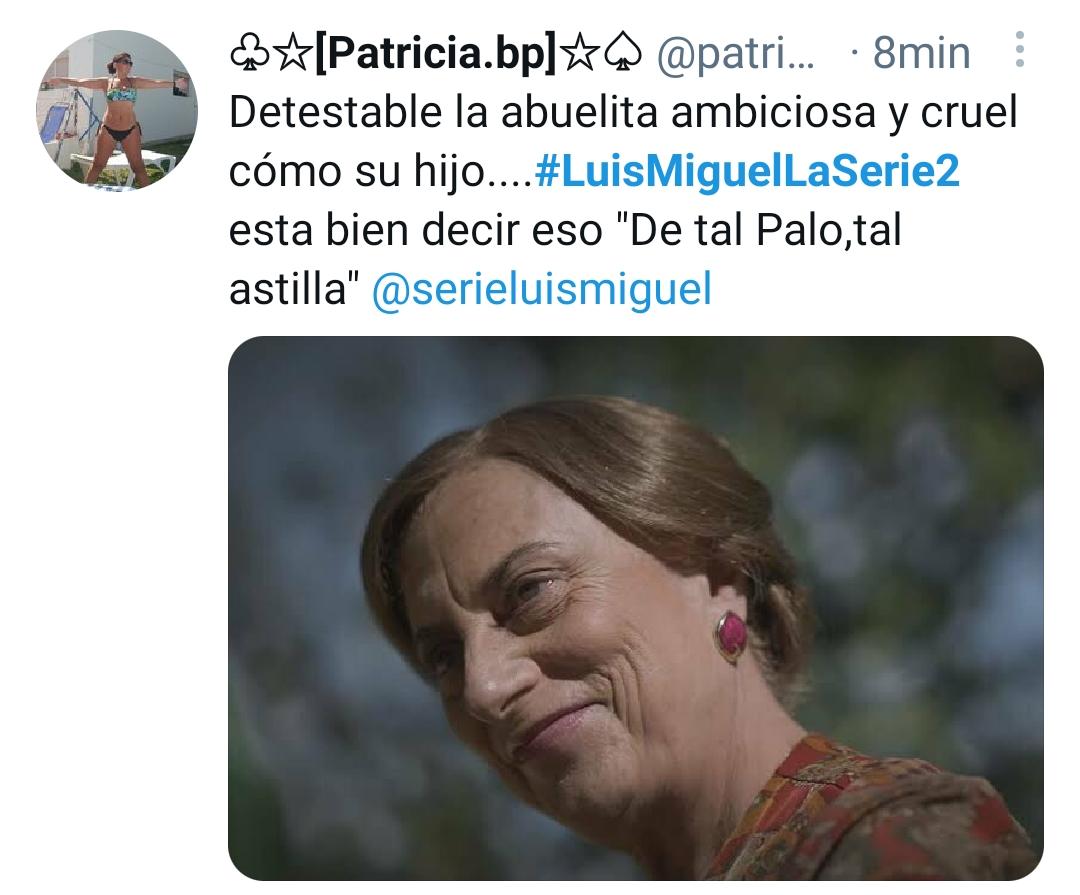Expand the attached photo of the woman
This screenshot has width=1080, height=895.
pos(636,608)
